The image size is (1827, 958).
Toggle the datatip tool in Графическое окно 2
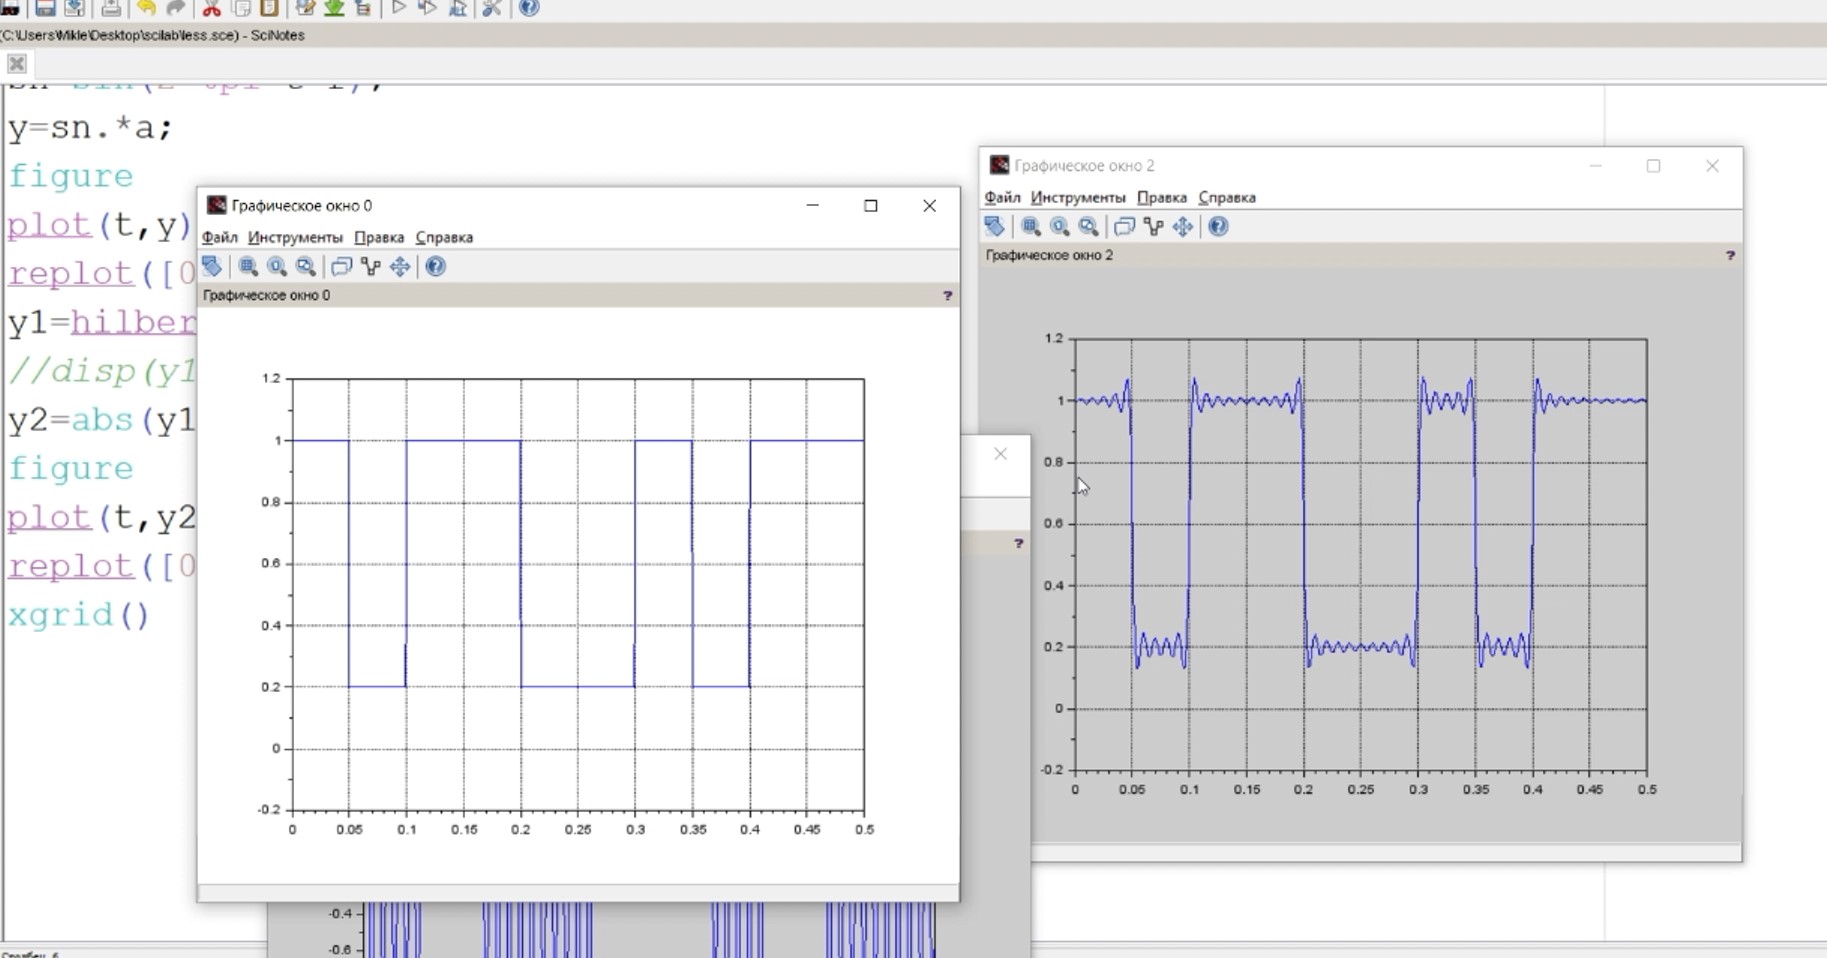pyautogui.click(x=1154, y=226)
